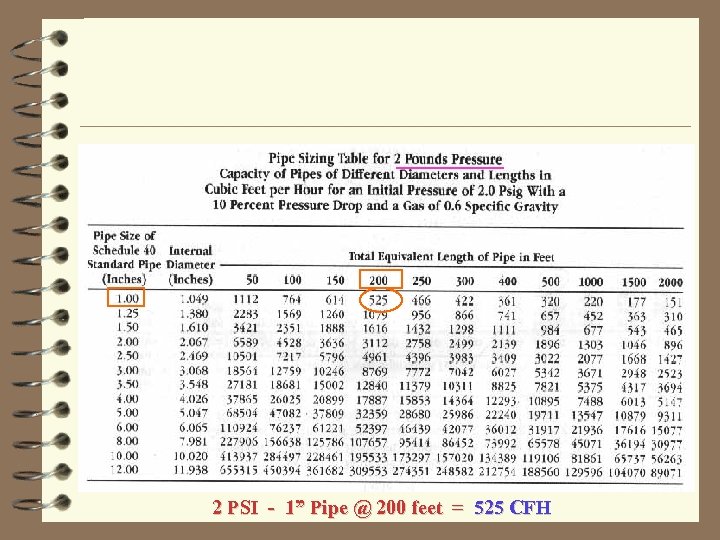Click the 2.00 pipe size row label
This screenshot has height=540, width=720.
(x=128, y=341)
